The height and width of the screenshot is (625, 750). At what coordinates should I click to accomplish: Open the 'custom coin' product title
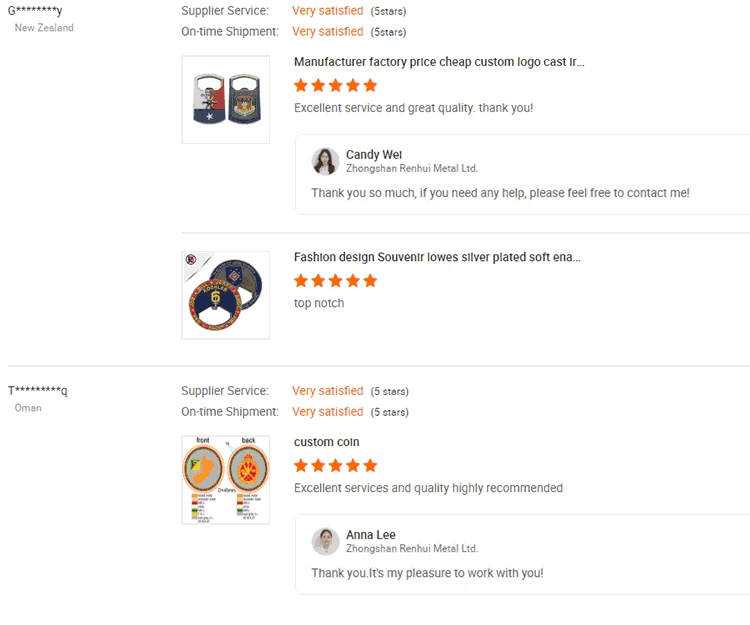pyautogui.click(x=326, y=442)
